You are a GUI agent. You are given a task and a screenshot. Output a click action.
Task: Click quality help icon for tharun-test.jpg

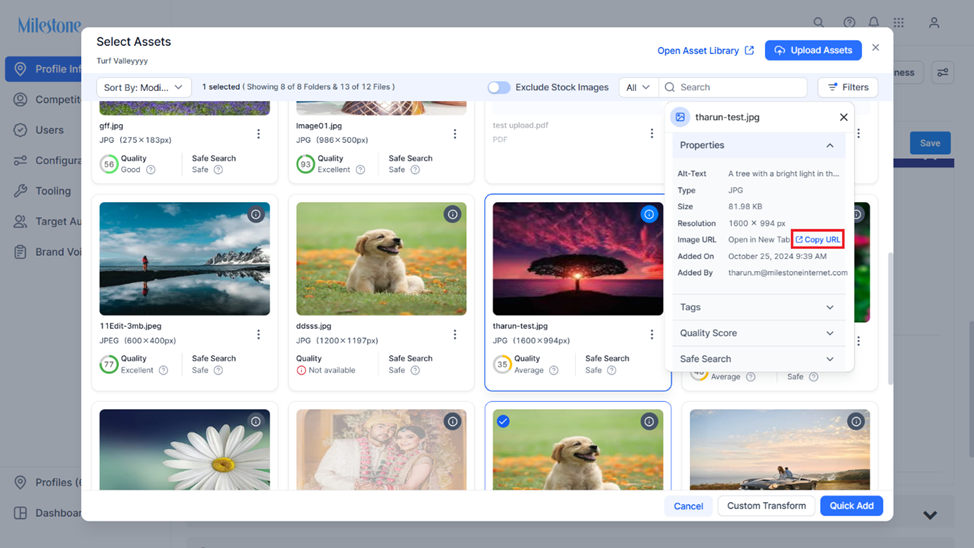(553, 370)
